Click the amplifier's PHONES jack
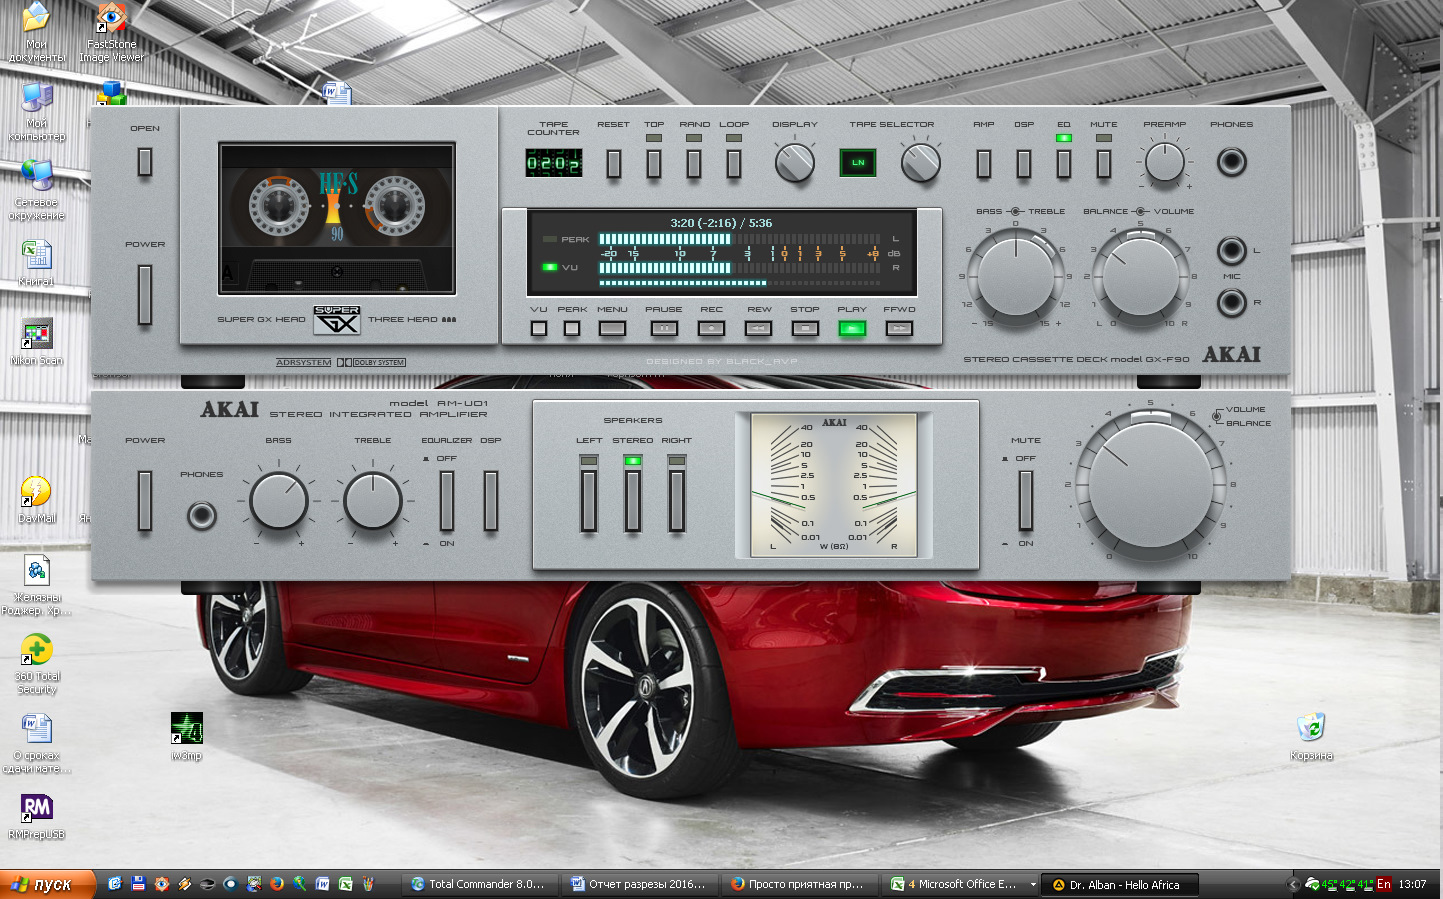Viewport: 1443px width, 899px height. pos(202,515)
